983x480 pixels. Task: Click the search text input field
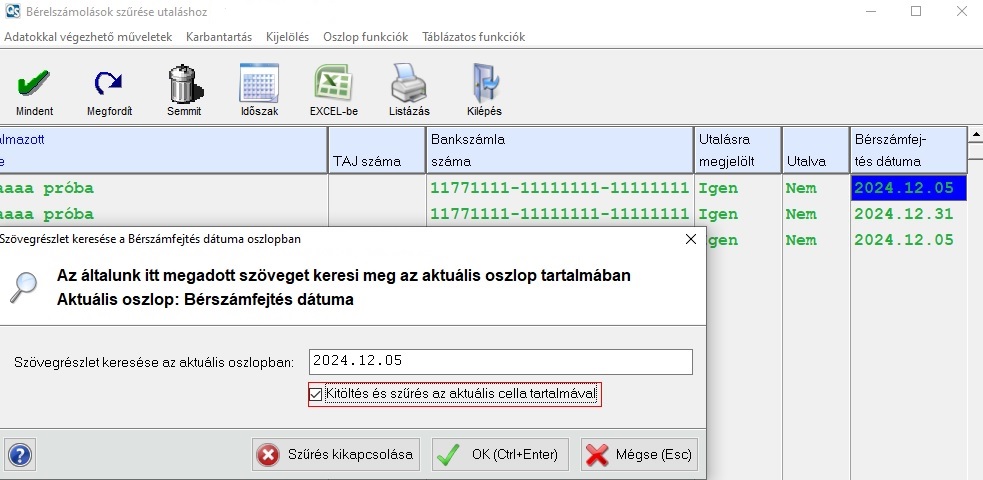pyautogui.click(x=499, y=361)
